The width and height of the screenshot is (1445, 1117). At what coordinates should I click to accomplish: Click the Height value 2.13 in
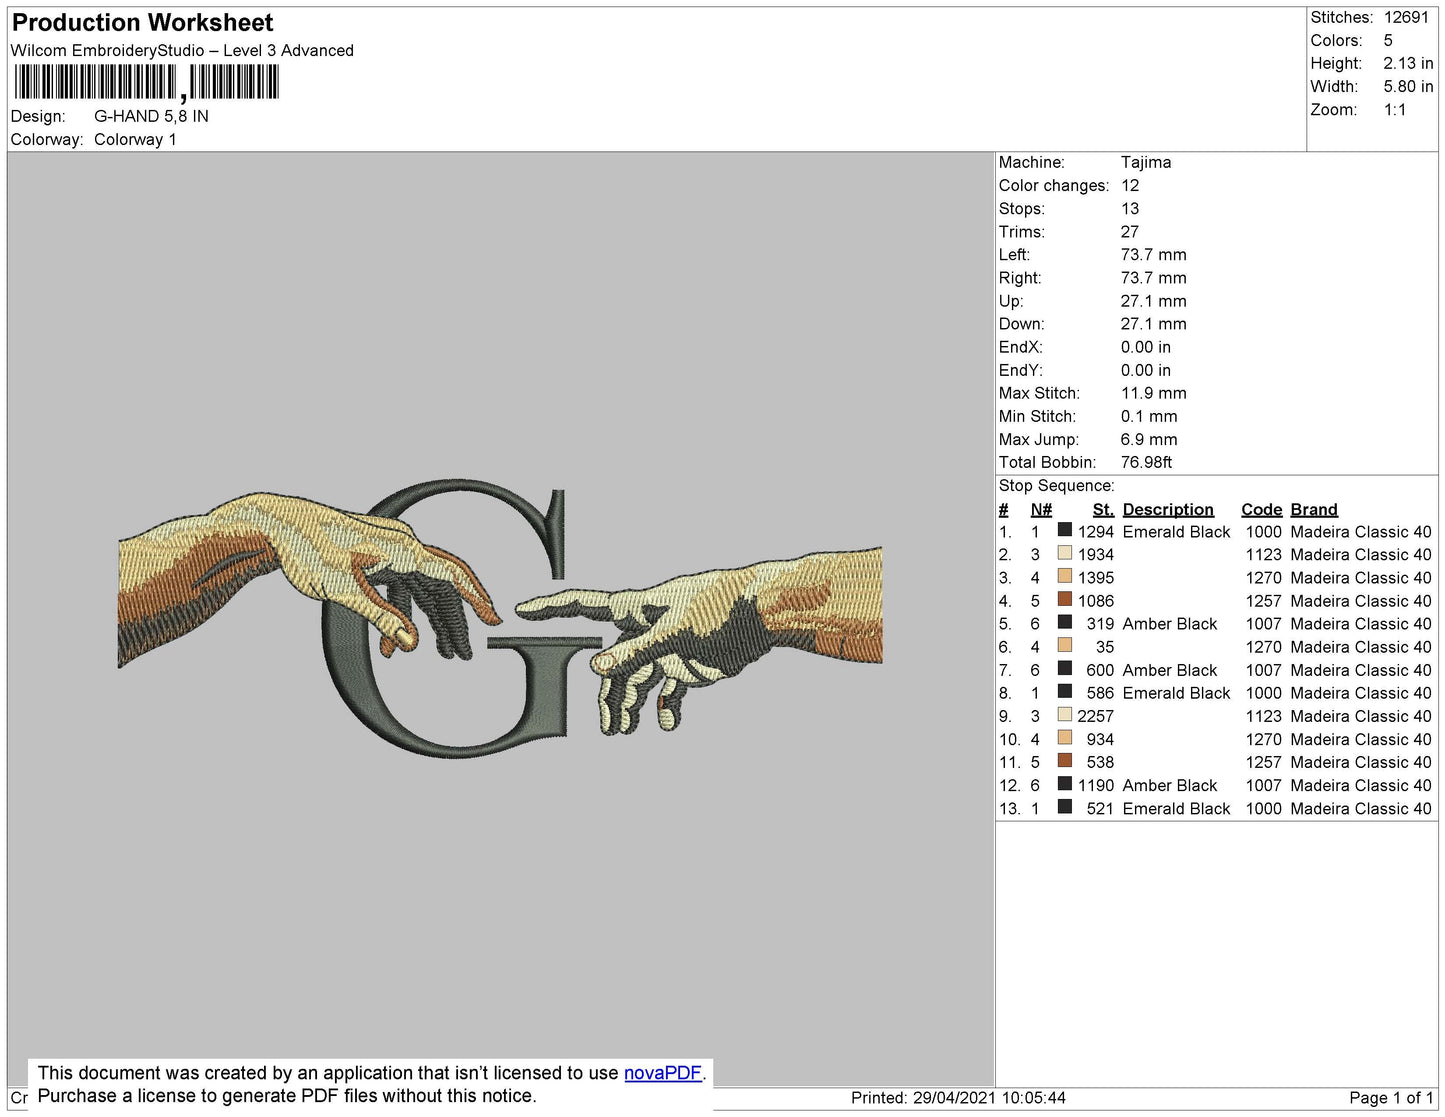pyautogui.click(x=1408, y=63)
